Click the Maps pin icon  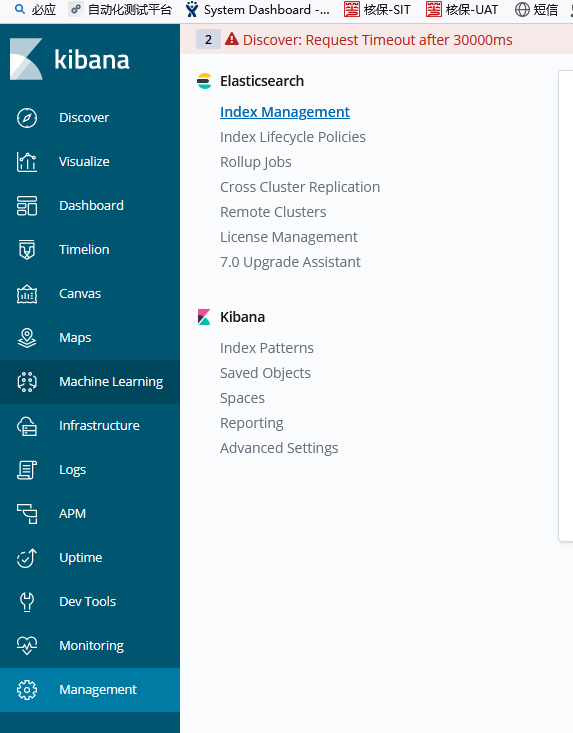(x=27, y=338)
